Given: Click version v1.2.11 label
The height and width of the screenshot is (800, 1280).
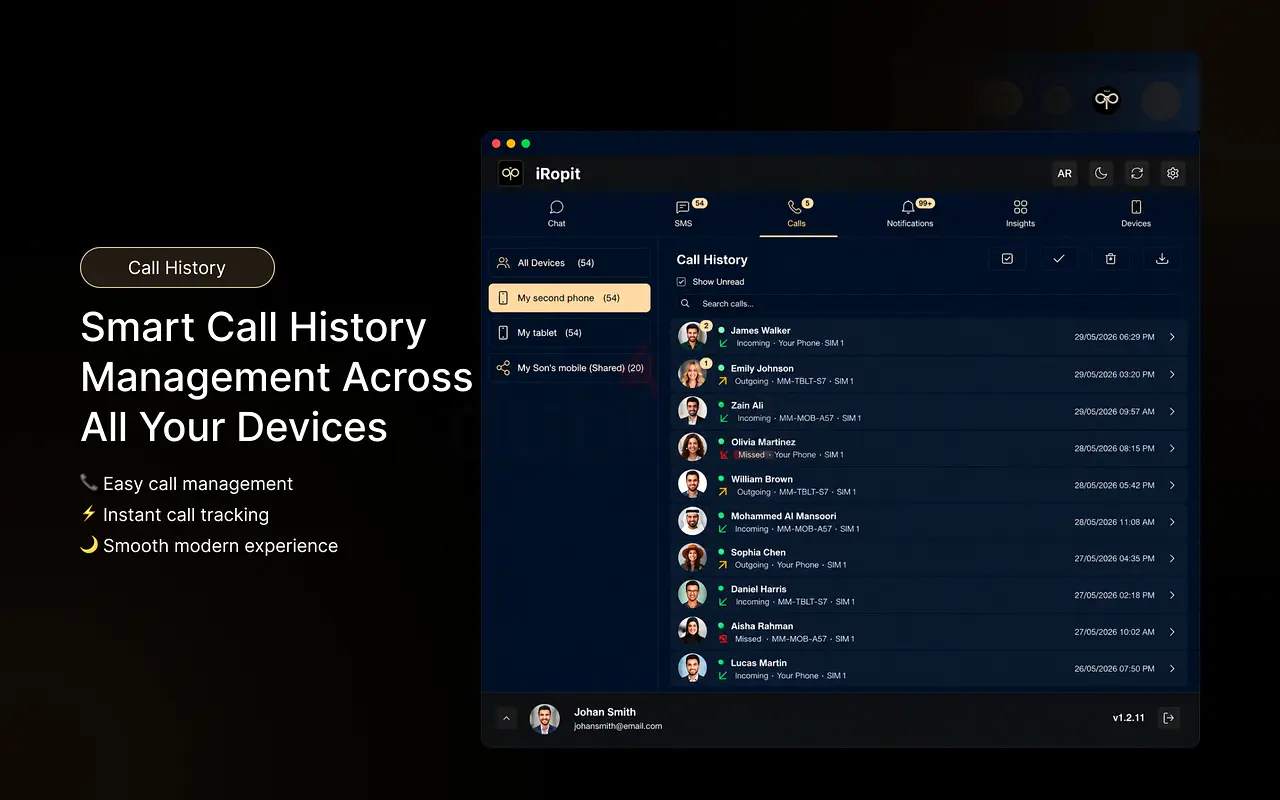Looking at the screenshot, I should click(x=1128, y=718).
